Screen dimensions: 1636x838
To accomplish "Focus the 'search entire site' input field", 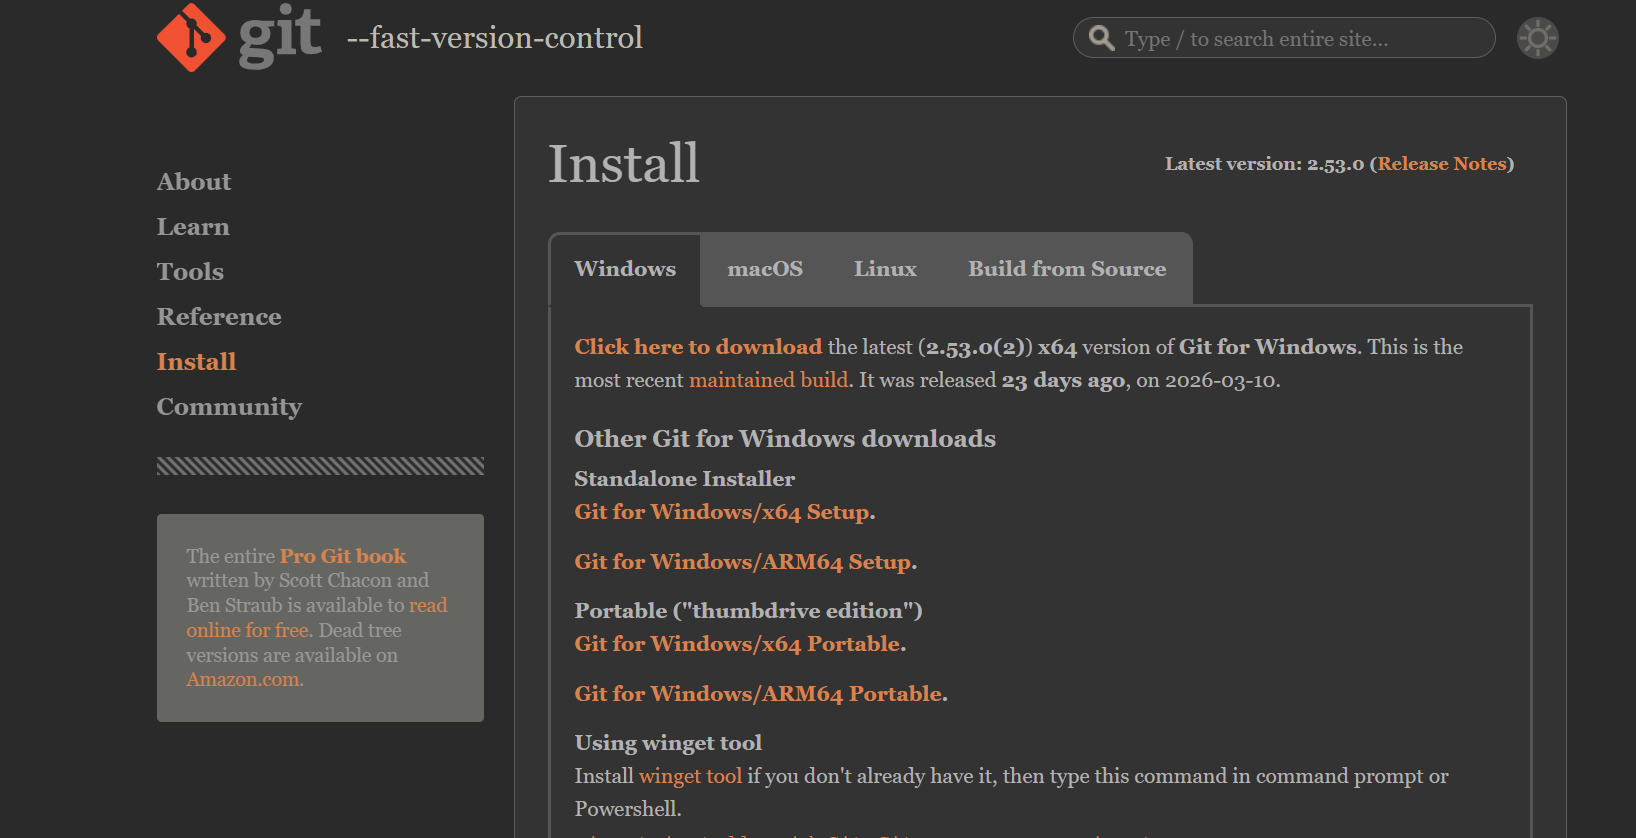I will (x=1284, y=38).
